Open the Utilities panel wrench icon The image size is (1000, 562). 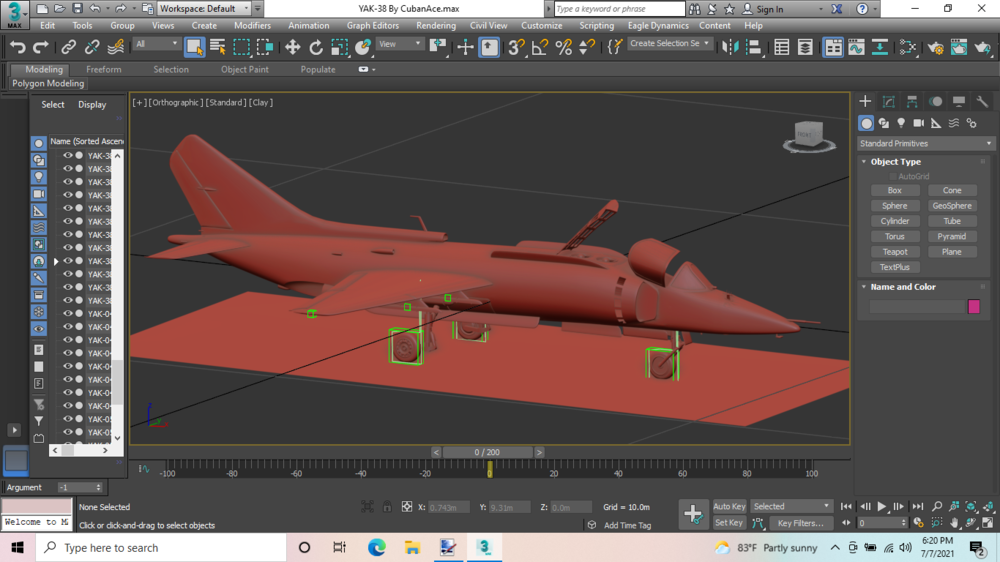[982, 102]
